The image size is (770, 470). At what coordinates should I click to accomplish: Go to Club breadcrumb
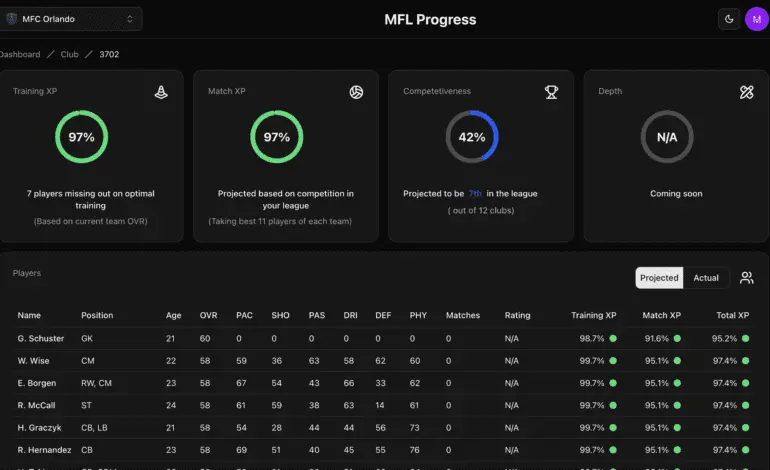69,55
